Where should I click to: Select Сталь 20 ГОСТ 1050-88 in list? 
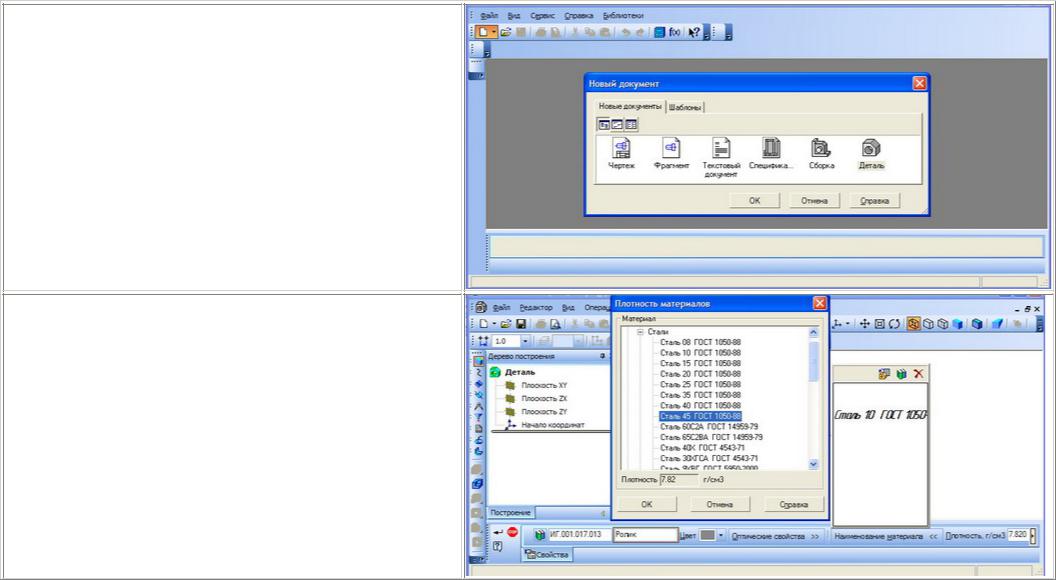tap(700, 373)
